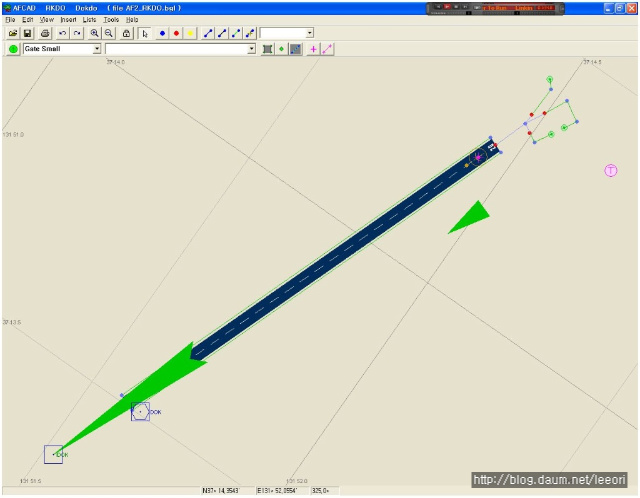The width and height of the screenshot is (640, 498).
Task: Select the arrow pointer tool
Action: [x=144, y=33]
